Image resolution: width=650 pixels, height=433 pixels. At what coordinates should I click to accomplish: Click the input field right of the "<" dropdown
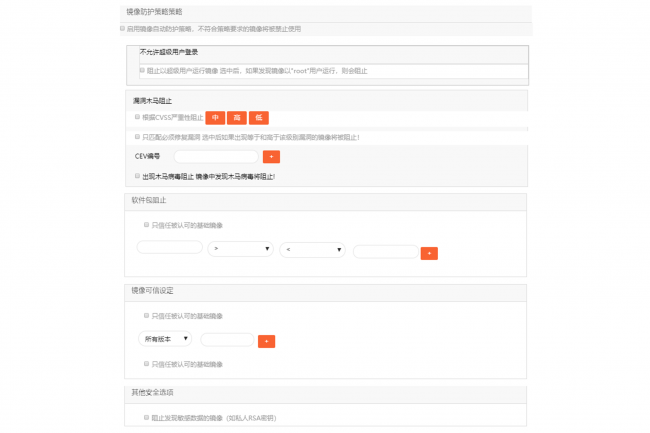(x=385, y=252)
